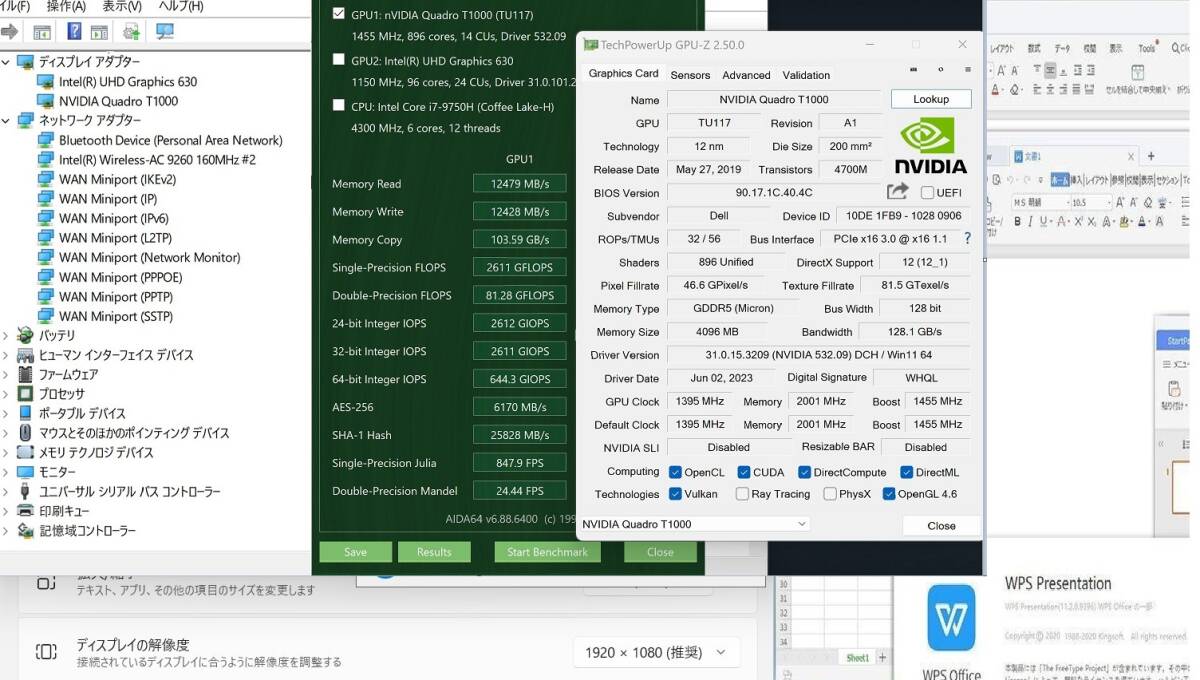
Task: Click the share BIOS export icon in GPU-Z
Action: (897, 191)
